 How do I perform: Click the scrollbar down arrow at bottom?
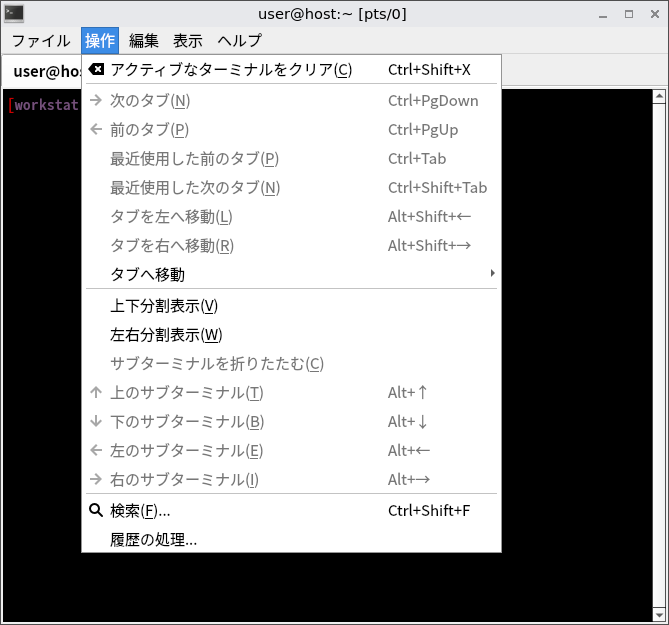click(659, 615)
